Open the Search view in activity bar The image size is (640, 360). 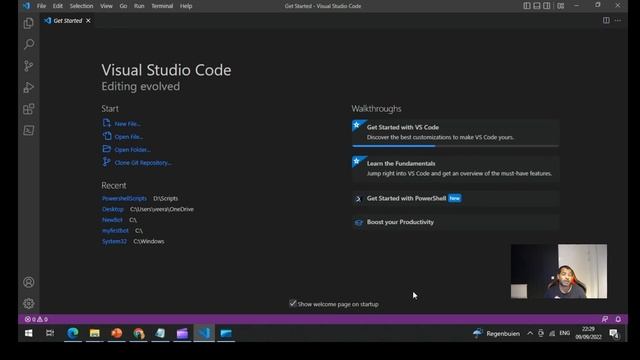coord(29,44)
